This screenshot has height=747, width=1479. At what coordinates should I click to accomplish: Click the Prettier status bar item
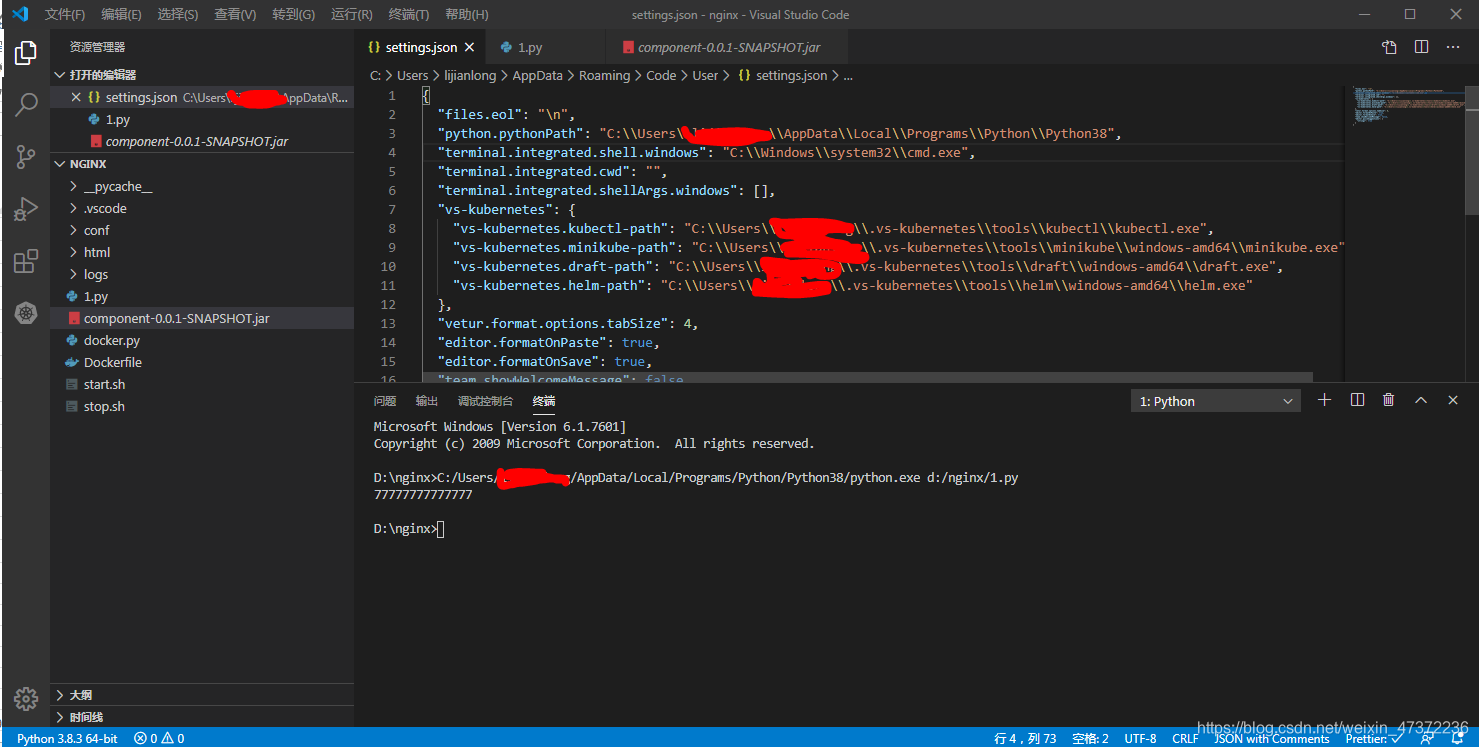click(x=1375, y=738)
